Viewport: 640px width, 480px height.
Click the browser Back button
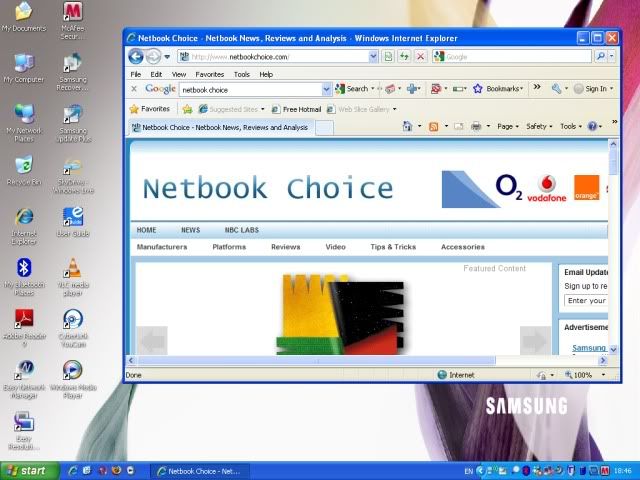click(x=136, y=57)
